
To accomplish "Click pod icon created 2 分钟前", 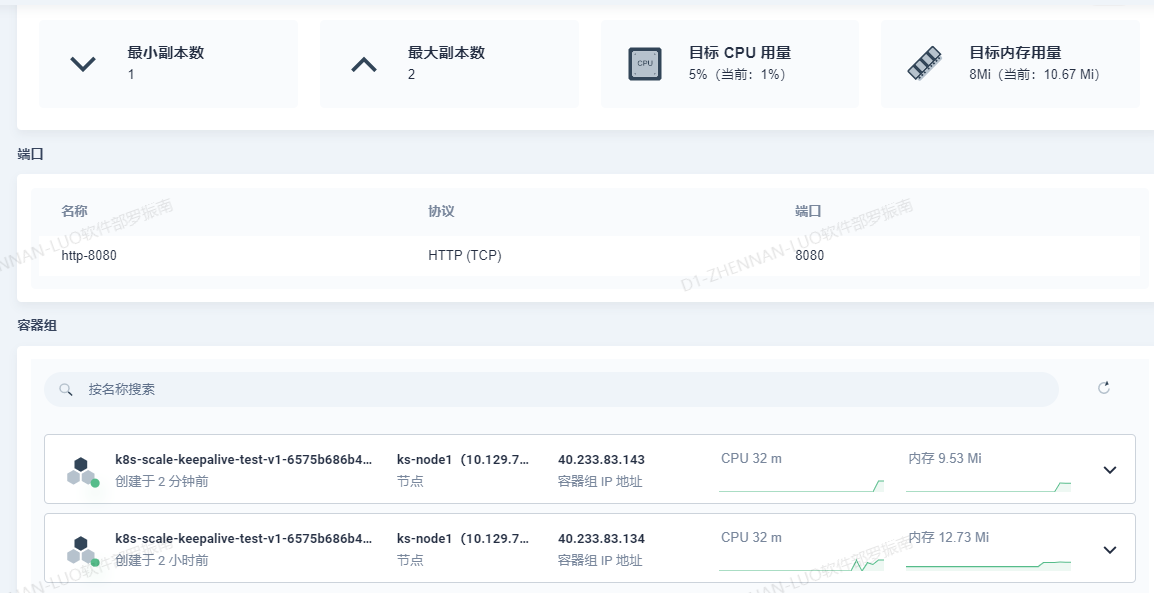I will click(82, 470).
